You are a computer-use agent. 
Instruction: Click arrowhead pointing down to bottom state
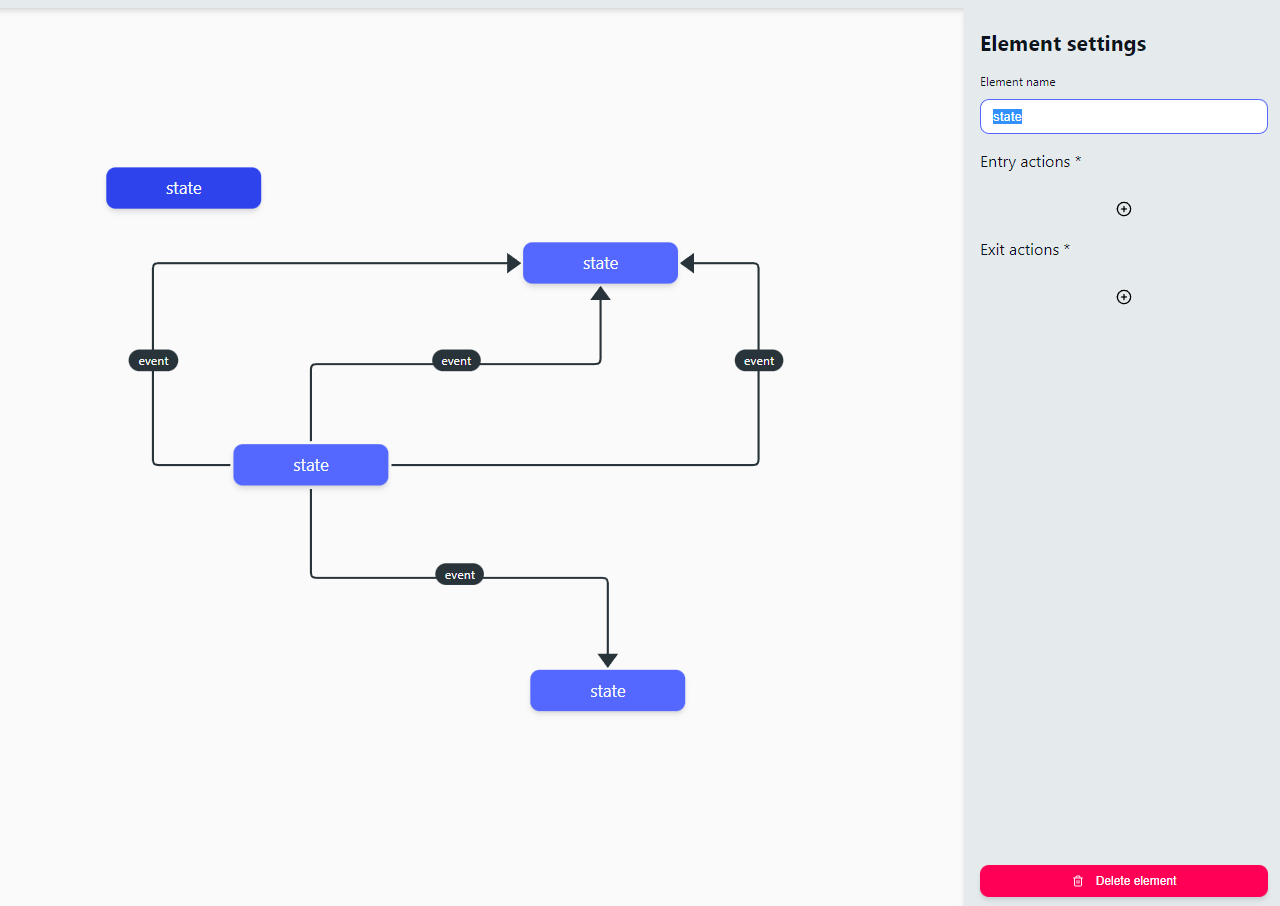point(608,660)
